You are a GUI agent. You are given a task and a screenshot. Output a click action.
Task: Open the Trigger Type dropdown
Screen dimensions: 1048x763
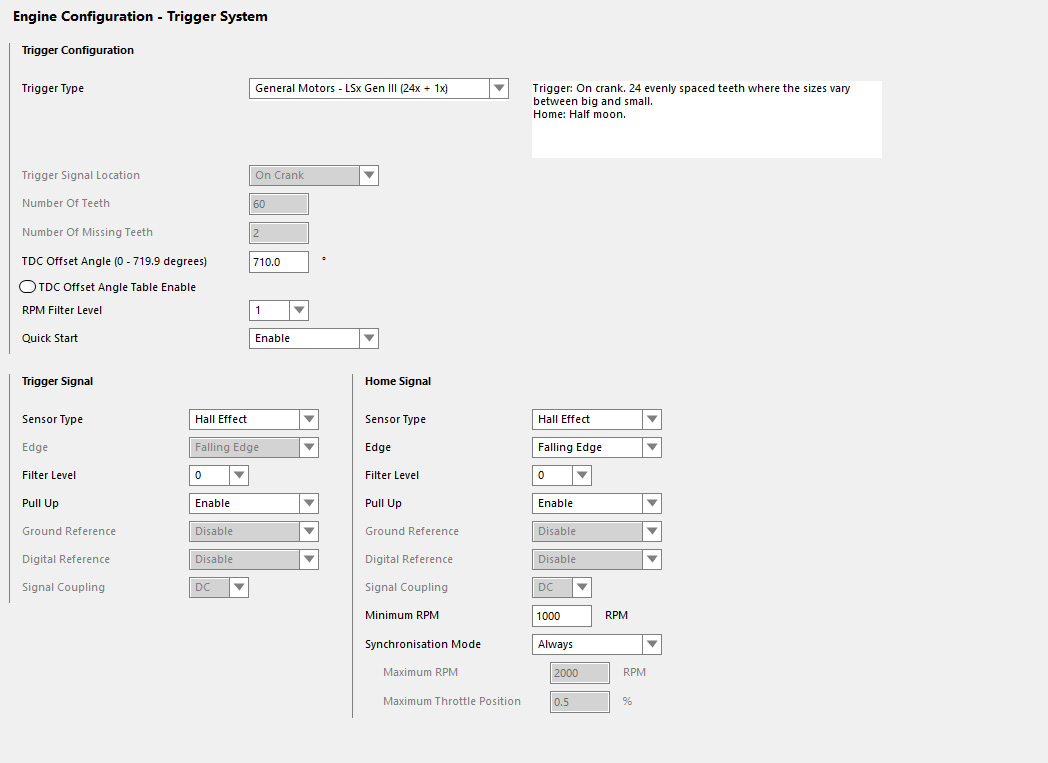pos(379,89)
